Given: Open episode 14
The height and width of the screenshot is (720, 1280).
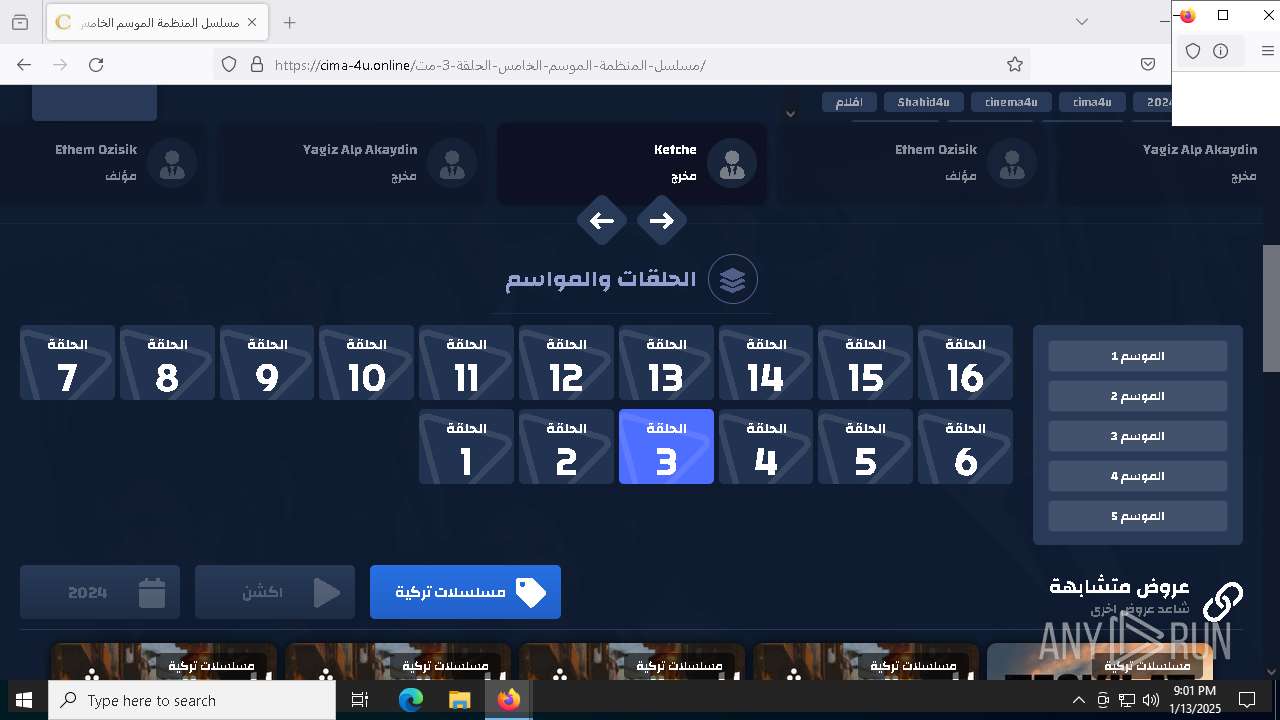Looking at the screenshot, I should (x=766, y=363).
